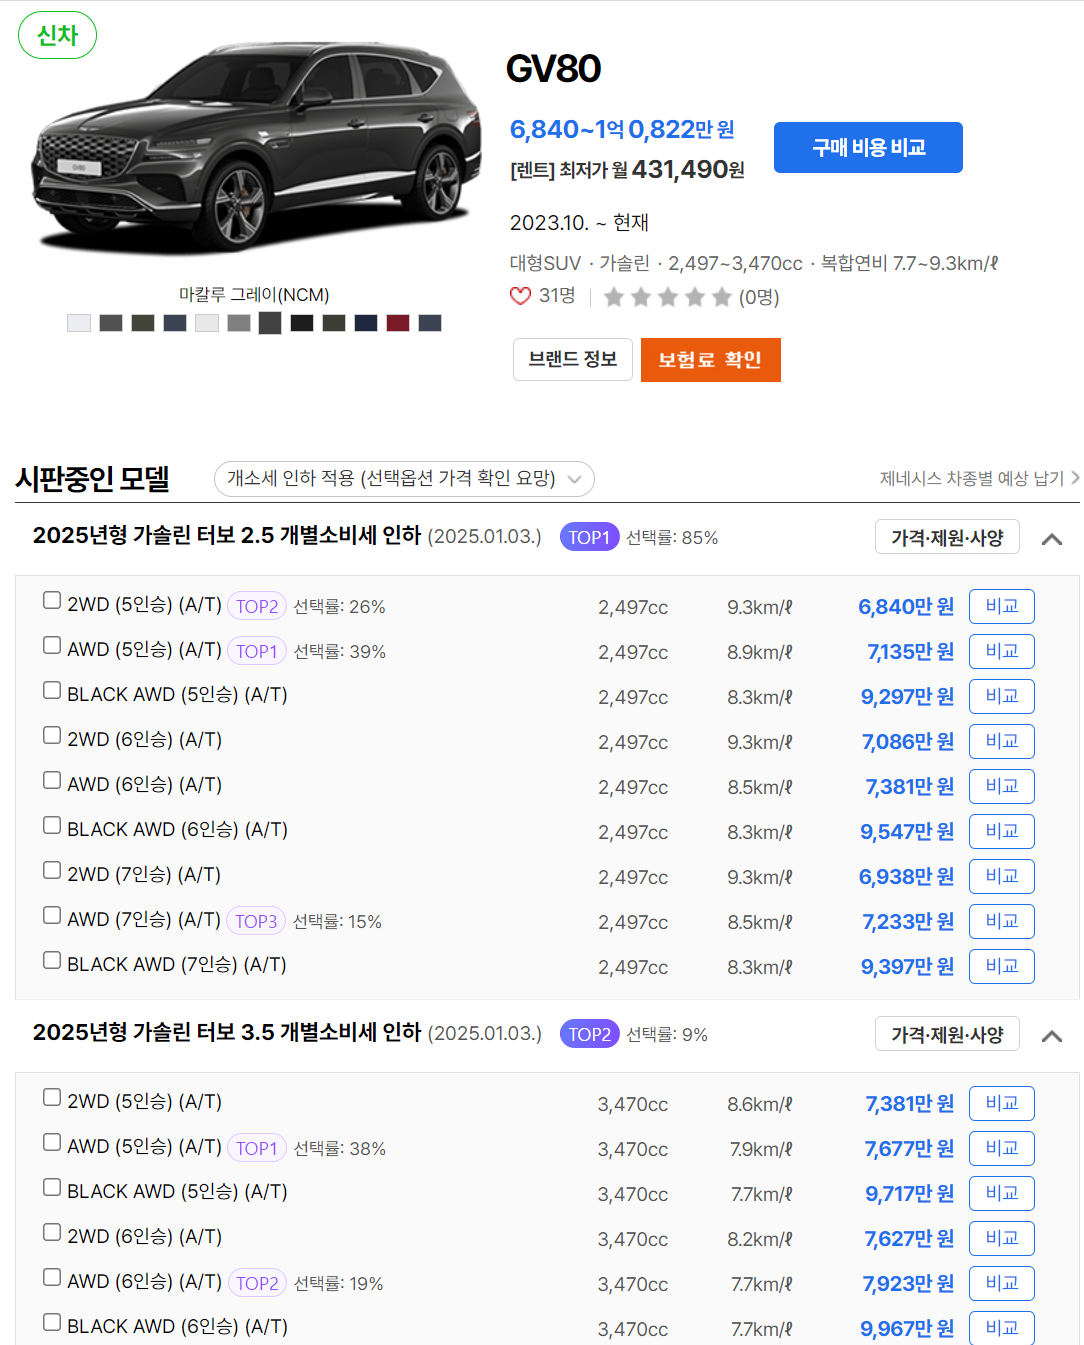Click 비교 for 3.5 AWD 7,923만 원
The width and height of the screenshot is (1084, 1345).
click(1002, 1283)
